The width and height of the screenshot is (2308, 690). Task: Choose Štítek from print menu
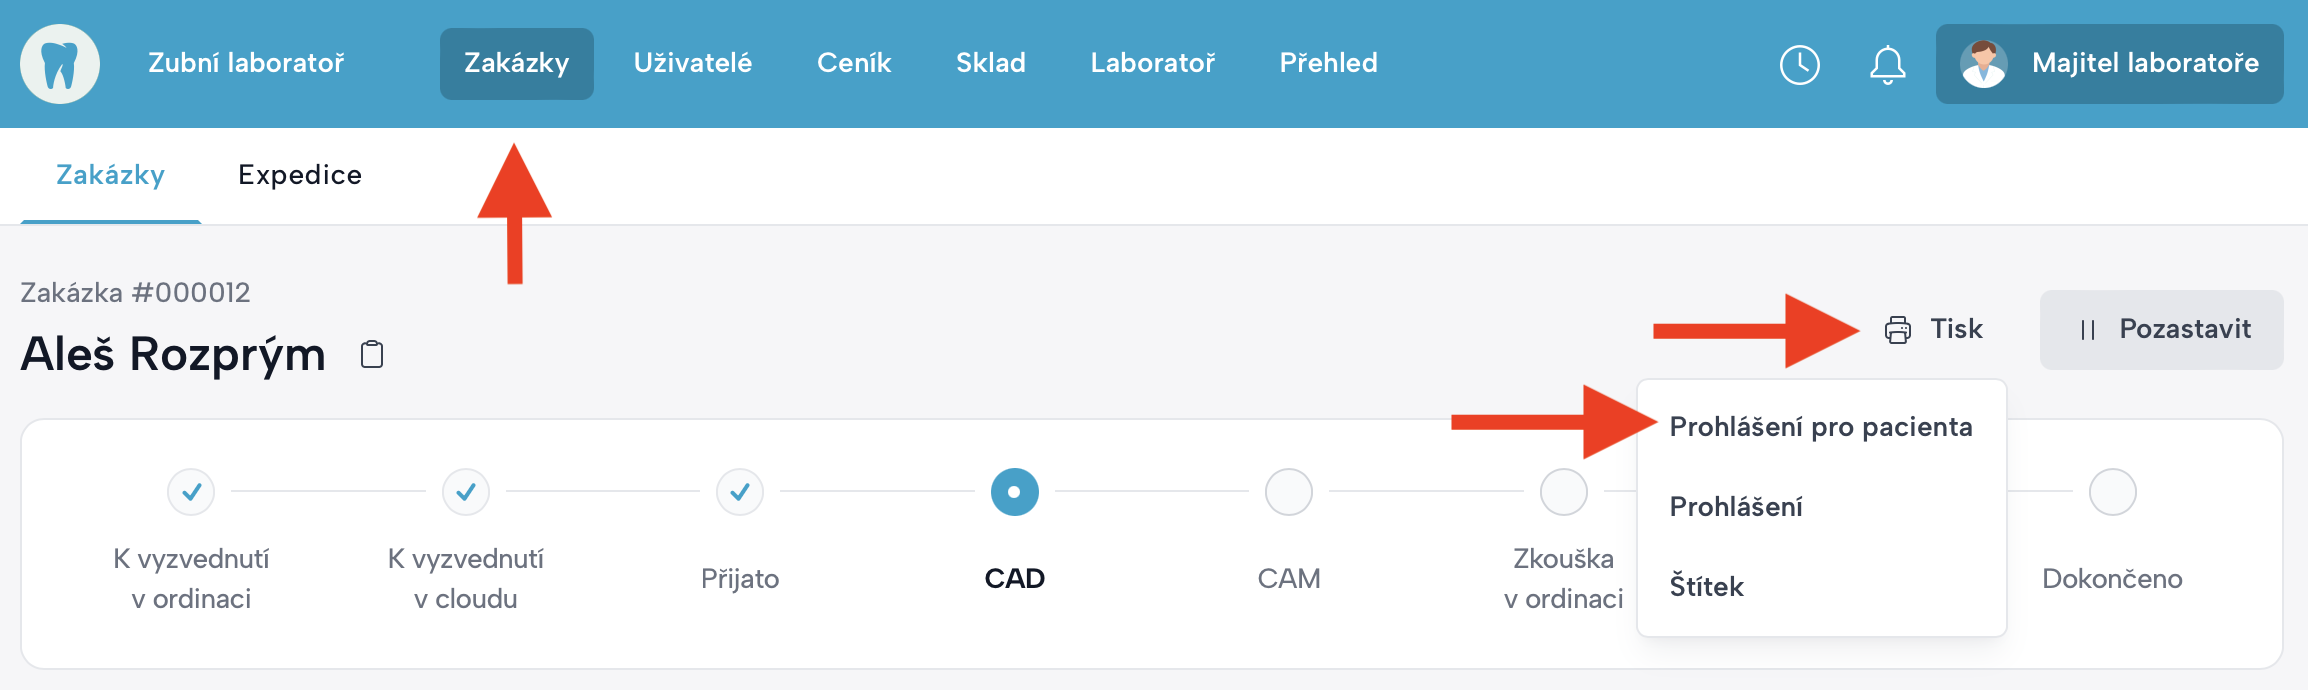click(1706, 587)
